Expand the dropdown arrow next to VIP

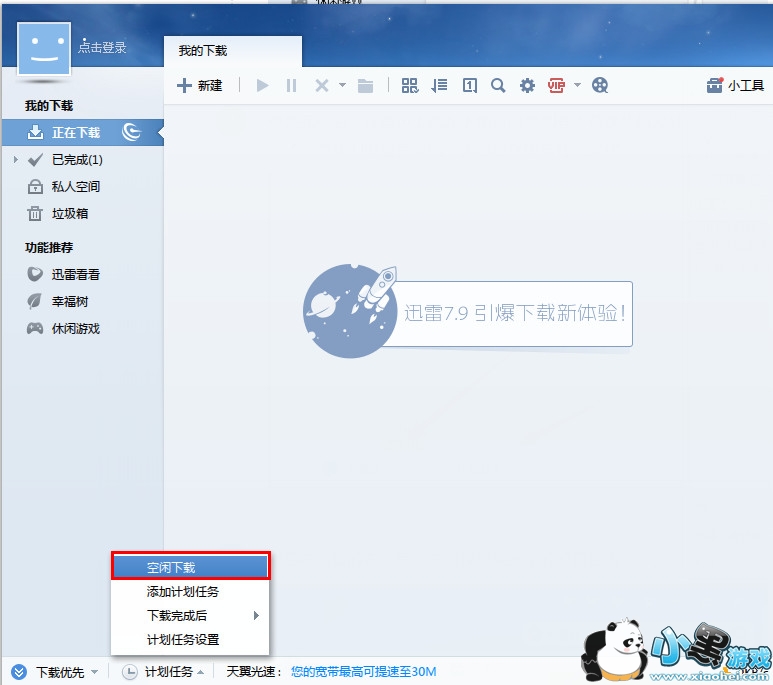coord(577,85)
